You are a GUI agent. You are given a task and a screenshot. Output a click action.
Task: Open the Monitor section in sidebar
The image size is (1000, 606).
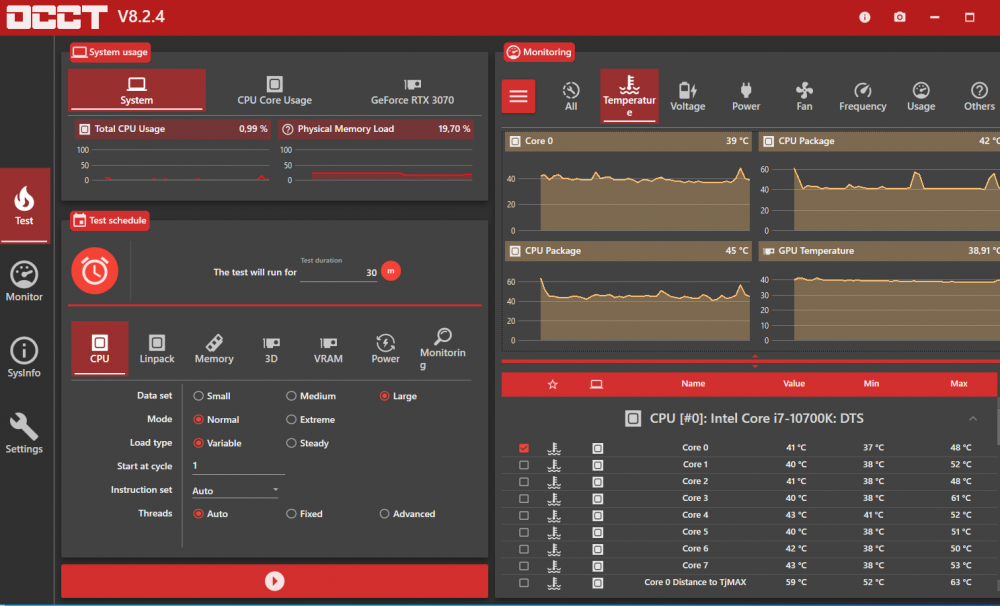(x=24, y=281)
